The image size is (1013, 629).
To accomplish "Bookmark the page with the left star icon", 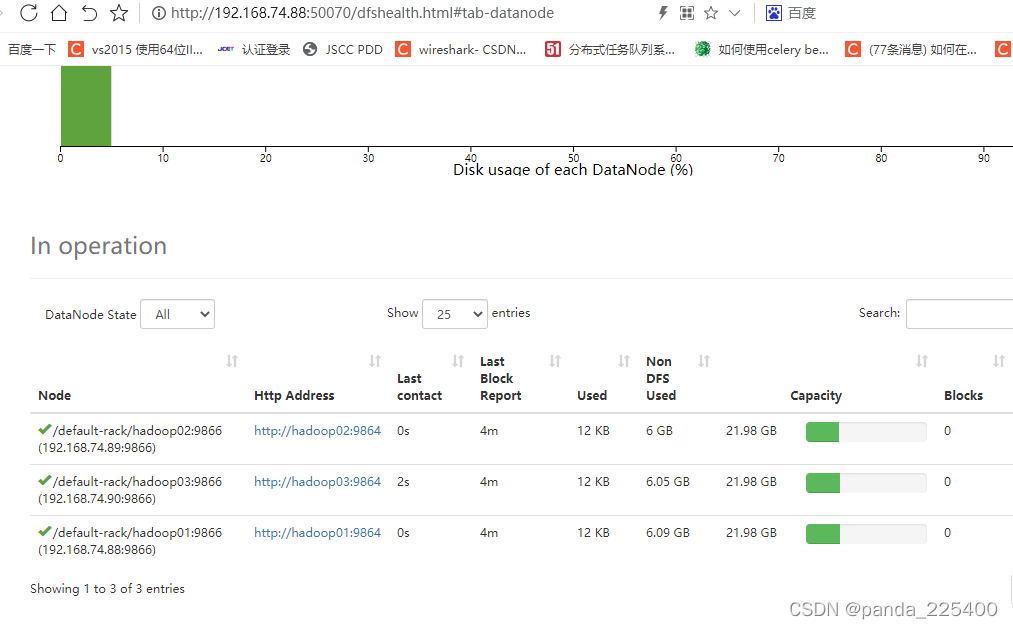I will click(119, 13).
